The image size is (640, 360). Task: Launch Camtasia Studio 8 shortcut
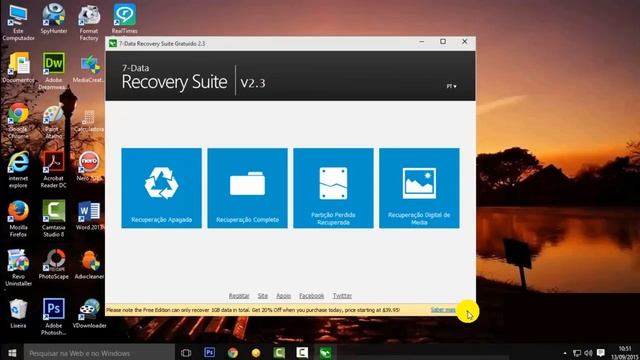click(x=53, y=219)
